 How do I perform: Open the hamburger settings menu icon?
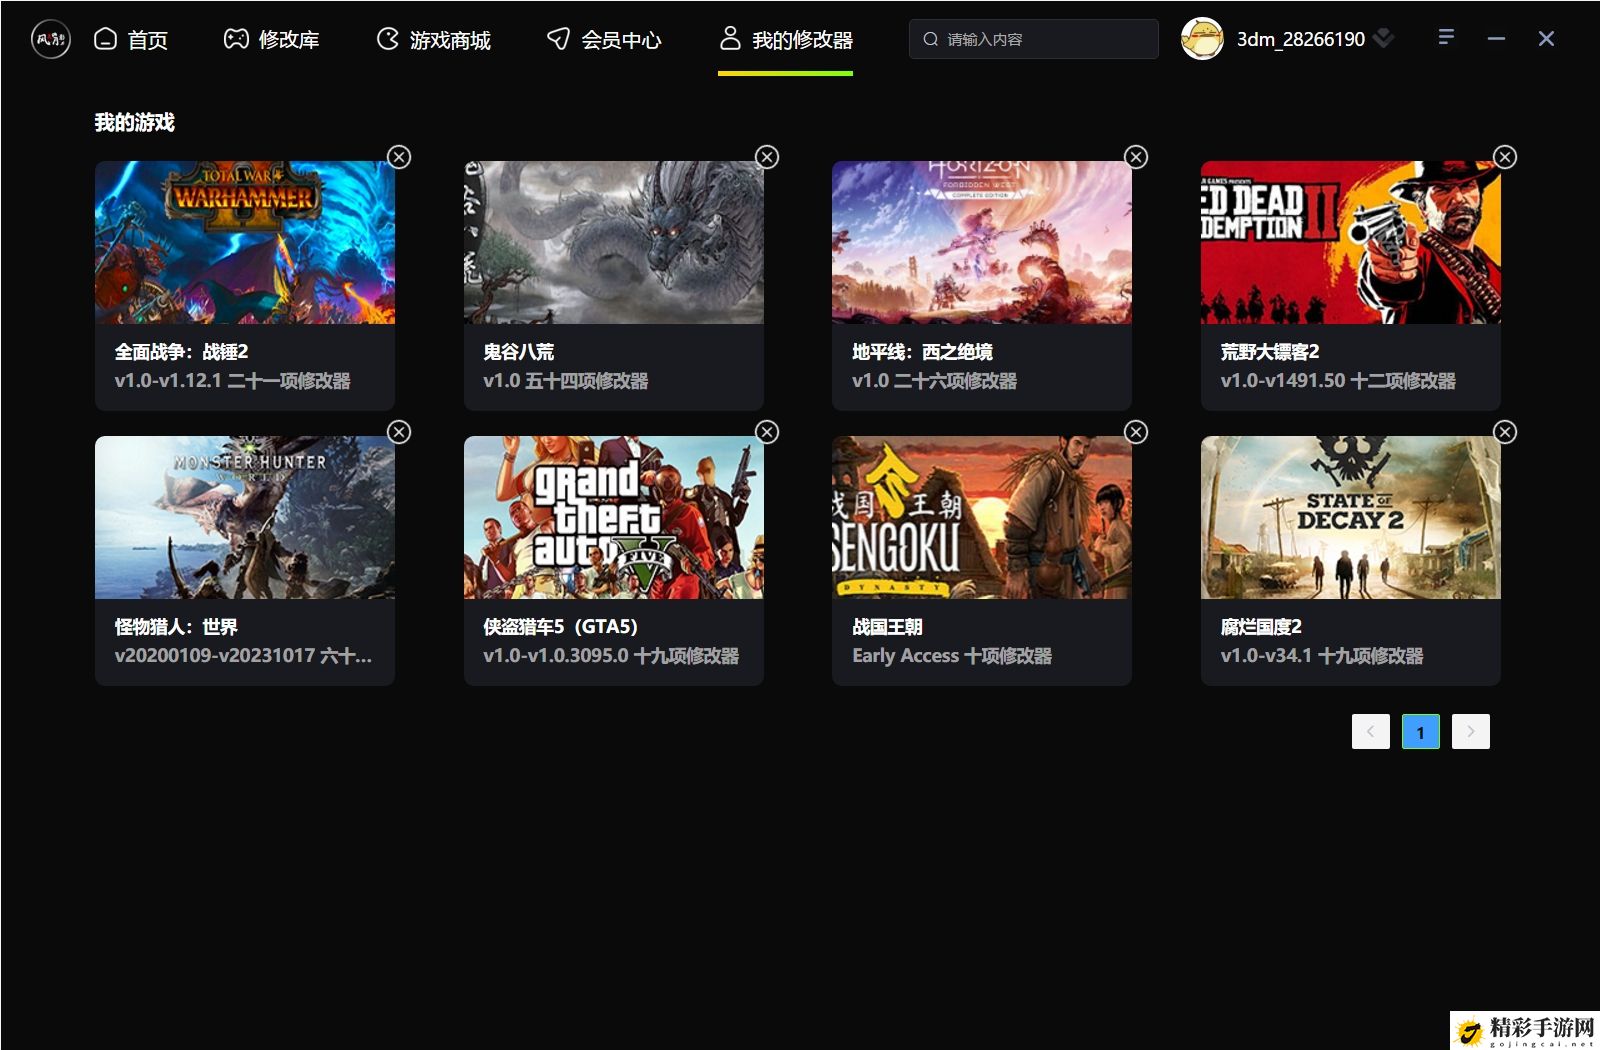pyautogui.click(x=1446, y=37)
